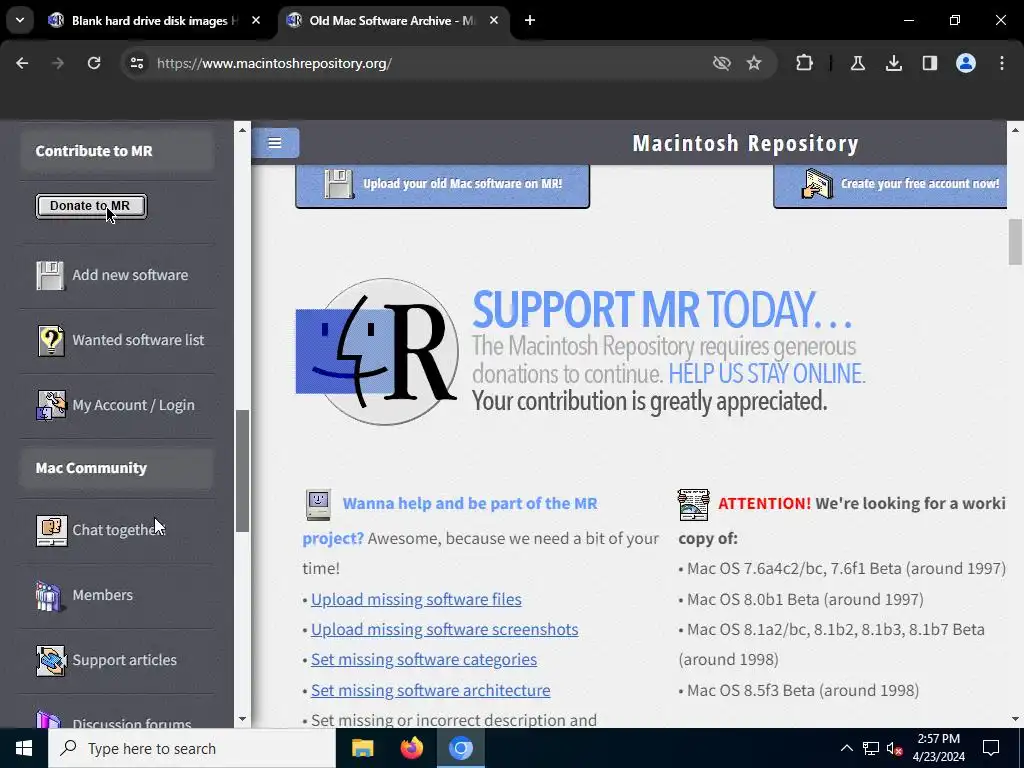The image size is (1024, 768).
Task: Select the Old Mac Software Archive tab
Action: (393, 20)
